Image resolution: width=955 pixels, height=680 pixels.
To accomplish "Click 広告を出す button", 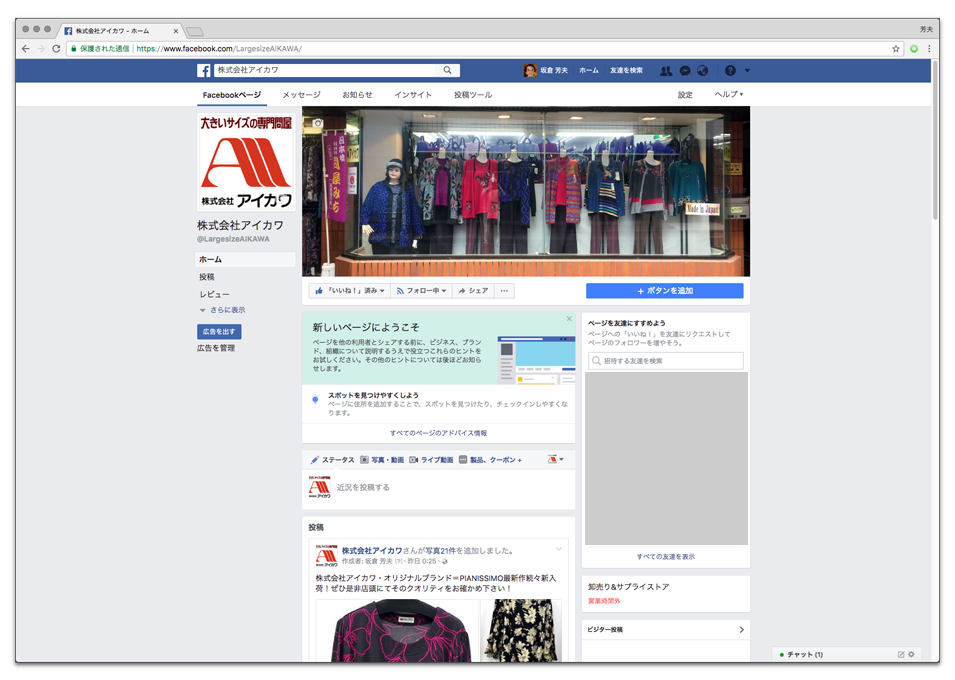I will click(219, 331).
